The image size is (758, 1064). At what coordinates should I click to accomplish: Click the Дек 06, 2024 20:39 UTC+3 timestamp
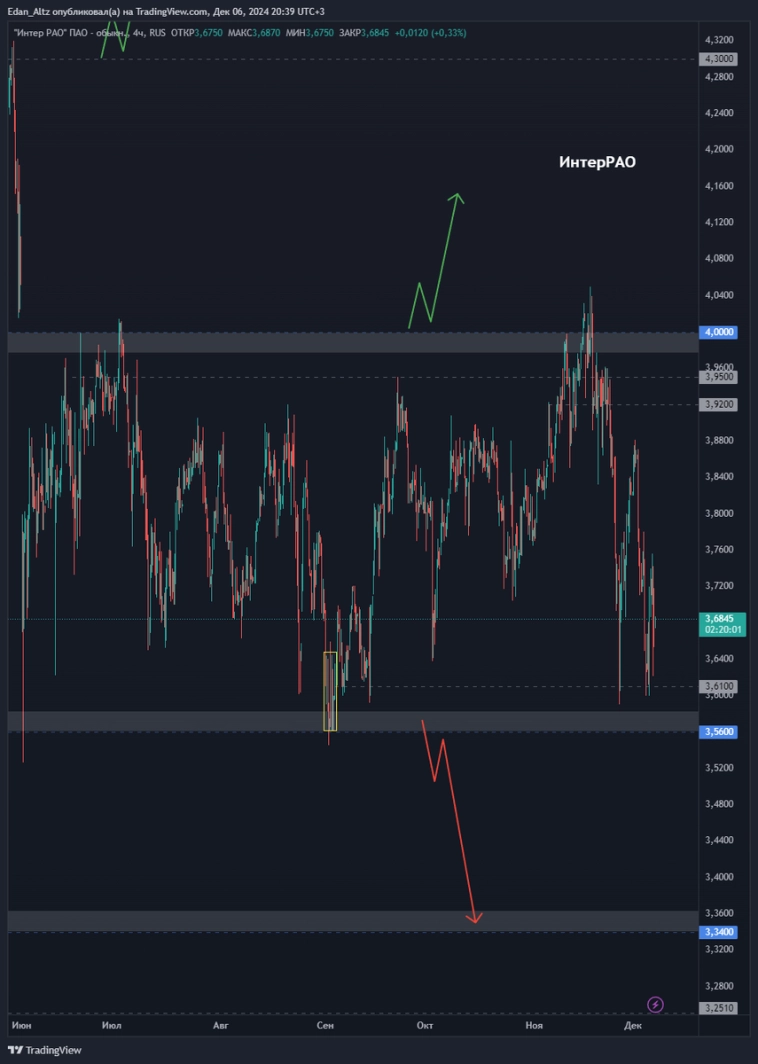pyautogui.click(x=269, y=12)
